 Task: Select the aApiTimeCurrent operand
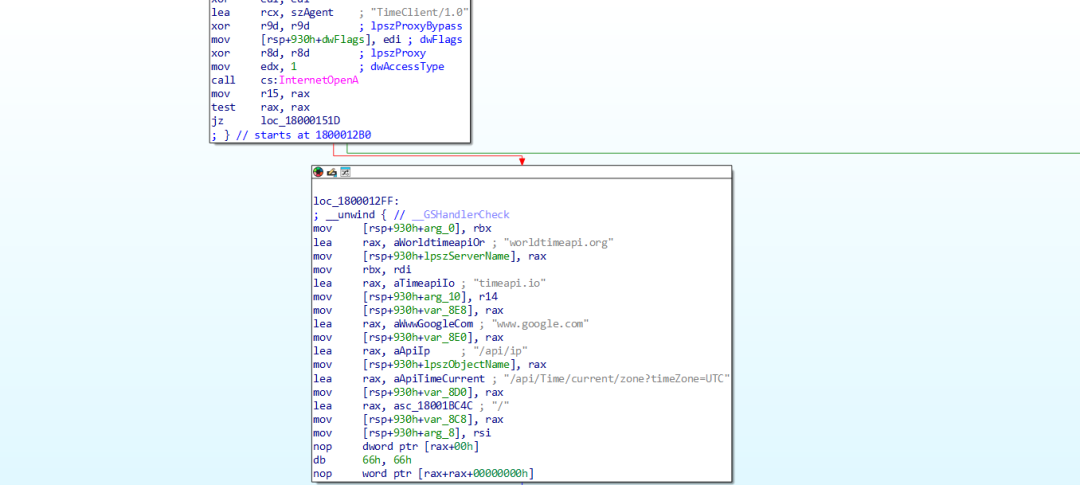(x=437, y=379)
